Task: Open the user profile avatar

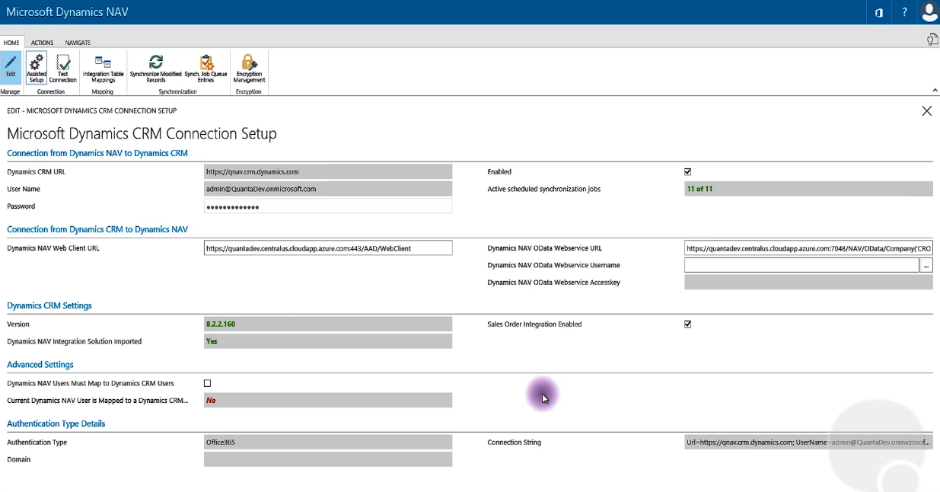Action: point(929,12)
